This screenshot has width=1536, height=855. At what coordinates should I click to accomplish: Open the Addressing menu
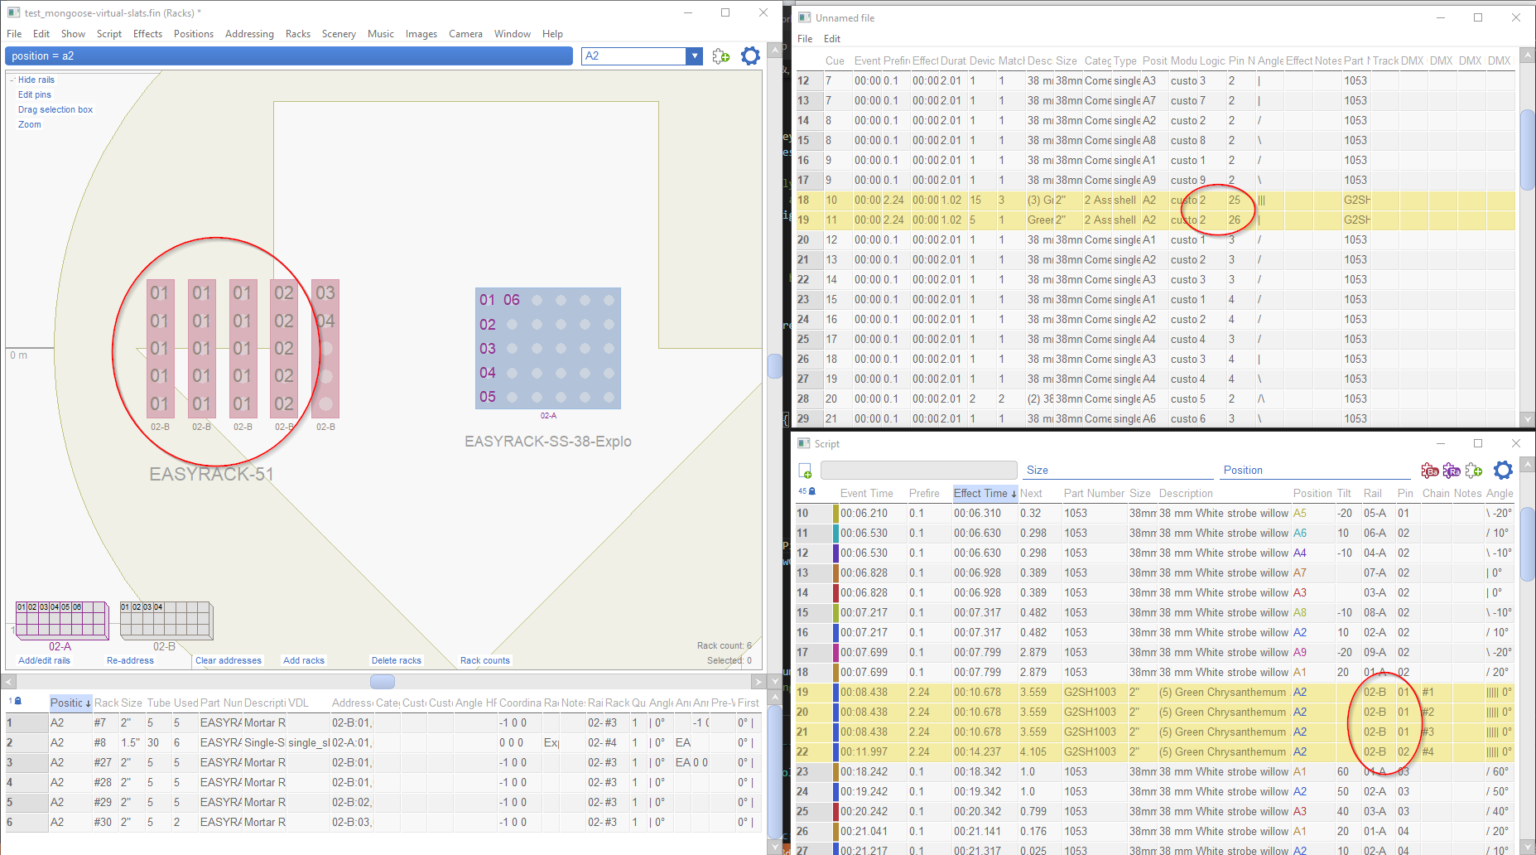(249, 34)
